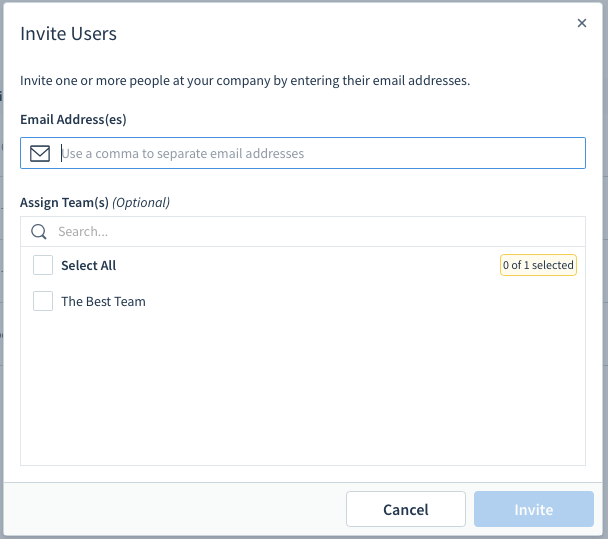The width and height of the screenshot is (608, 539).
Task: Click the envelope icon in email field
Action: 40,153
